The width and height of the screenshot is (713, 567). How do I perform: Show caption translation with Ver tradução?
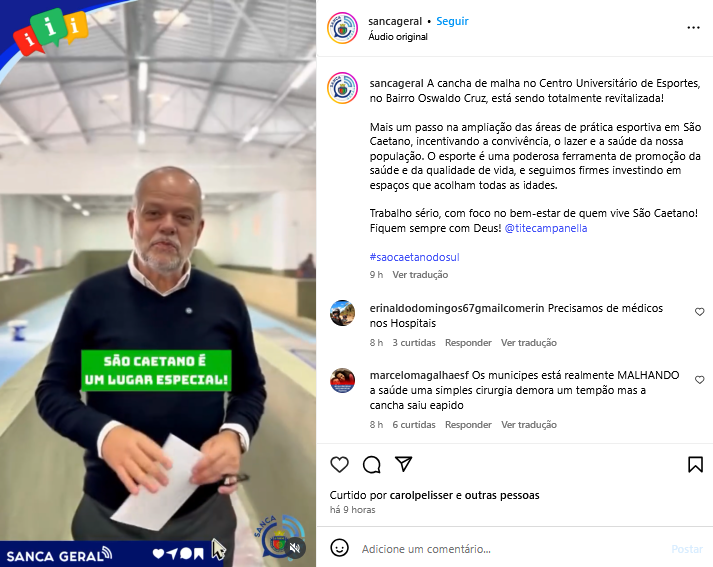420,275
